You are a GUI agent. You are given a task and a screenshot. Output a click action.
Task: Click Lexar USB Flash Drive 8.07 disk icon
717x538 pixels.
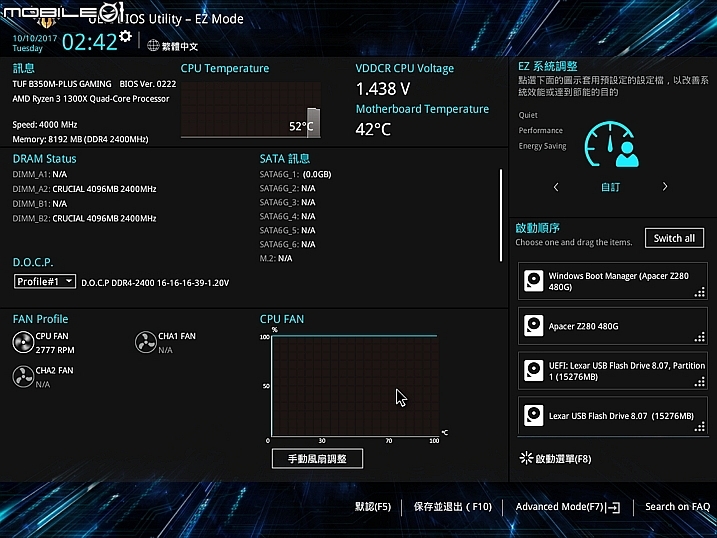click(x=534, y=415)
